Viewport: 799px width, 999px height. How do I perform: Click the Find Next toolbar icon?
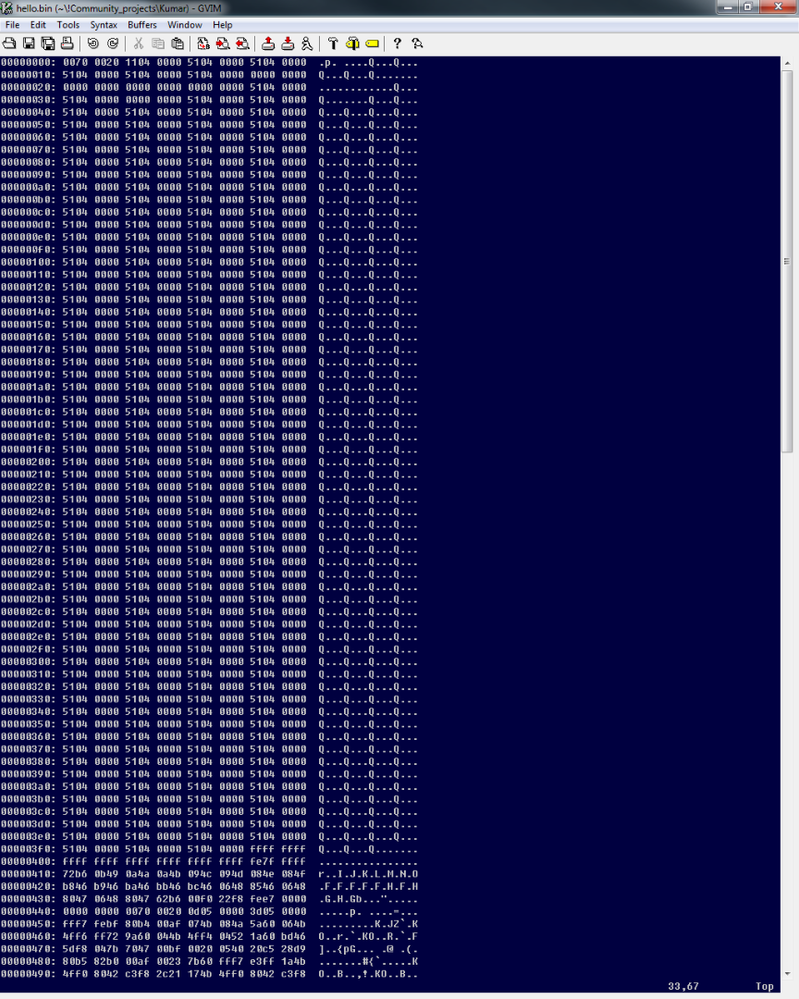pos(223,43)
